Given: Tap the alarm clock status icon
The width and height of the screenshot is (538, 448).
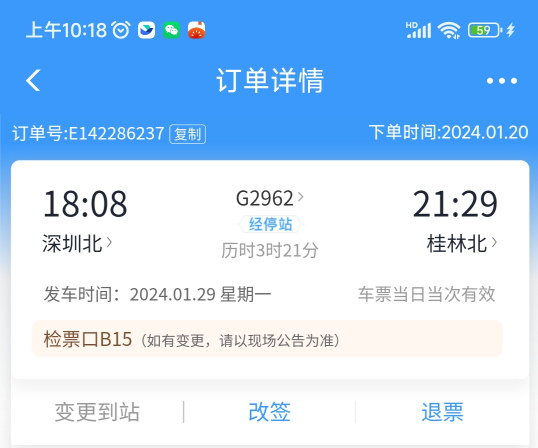Looking at the screenshot, I should coord(121,30).
